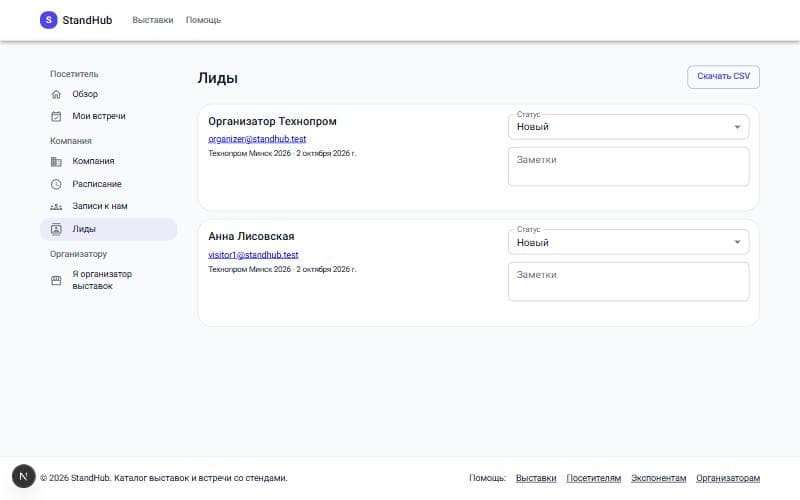The width and height of the screenshot is (800, 500).
Task: Focus Заметки field for Анна Лисовская
Action: 629,282
